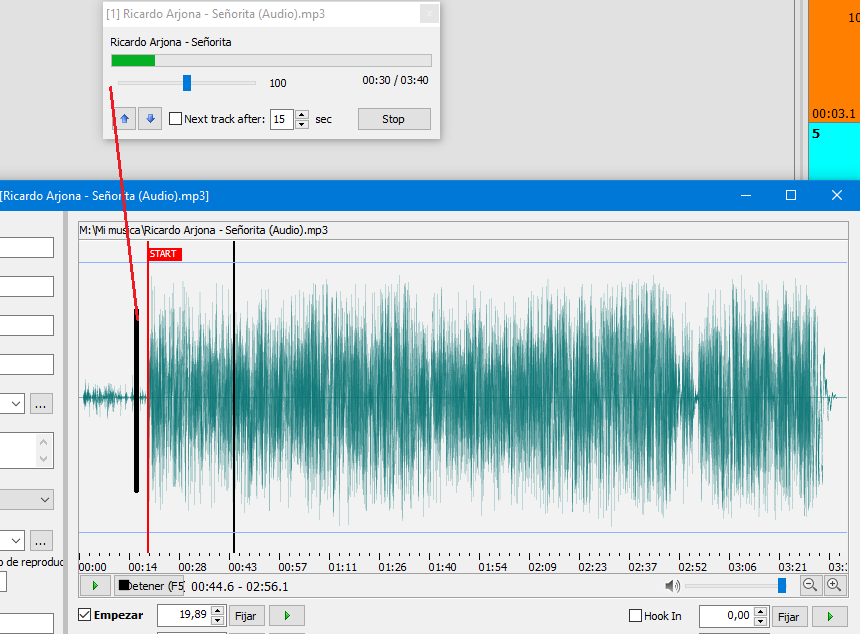This screenshot has height=634, width=860.
Task: Click the red START marker flag
Action: click(x=165, y=254)
